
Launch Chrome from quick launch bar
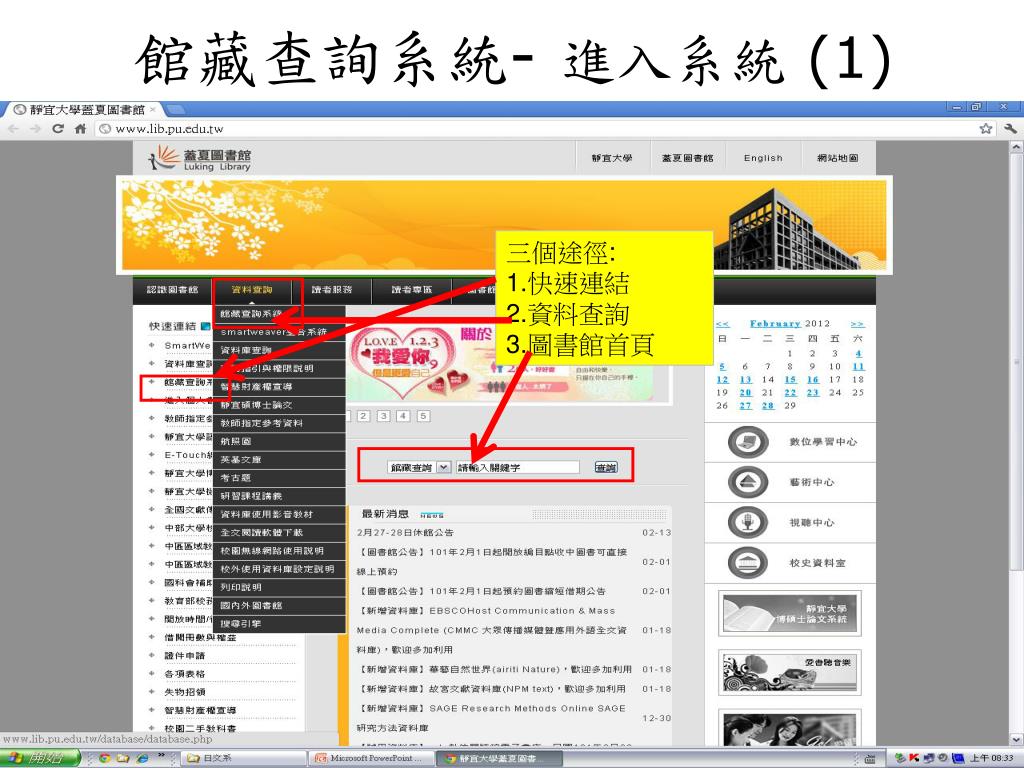coord(104,758)
